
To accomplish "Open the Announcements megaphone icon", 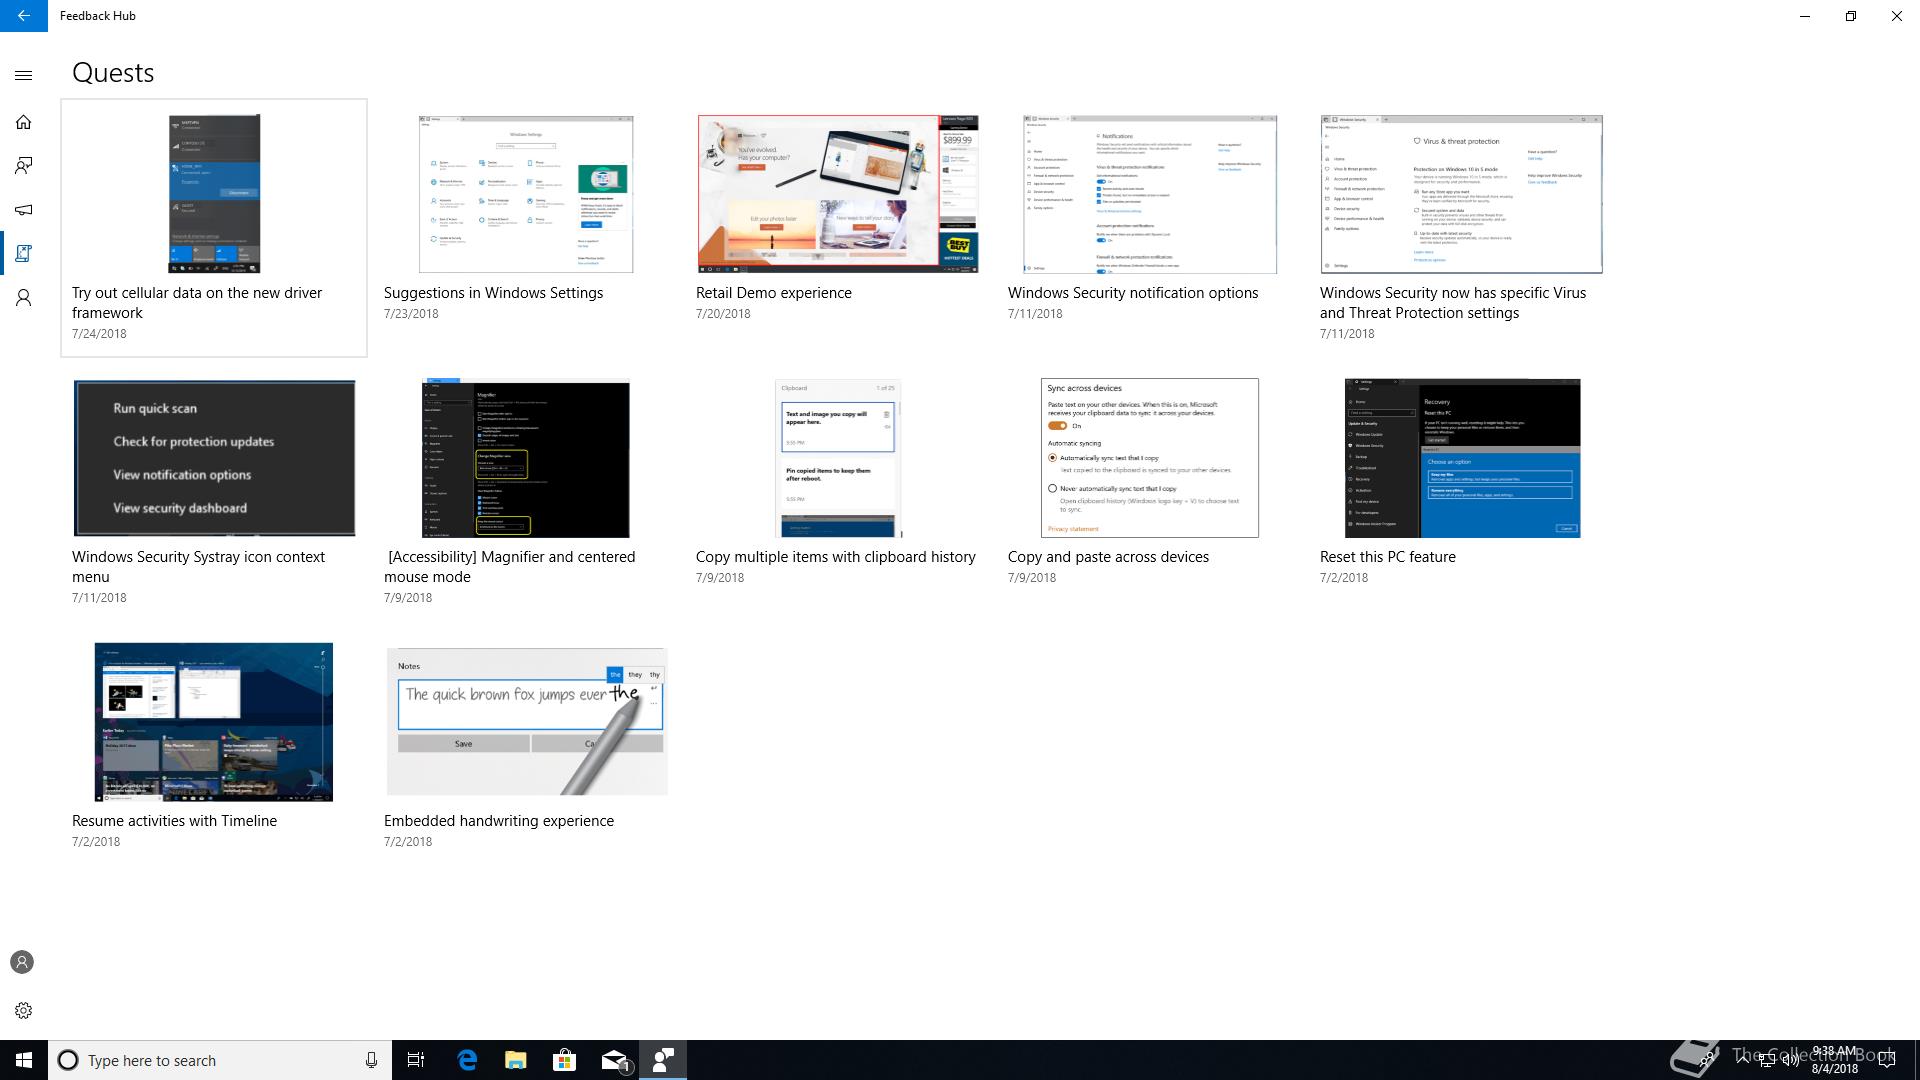I will point(24,210).
